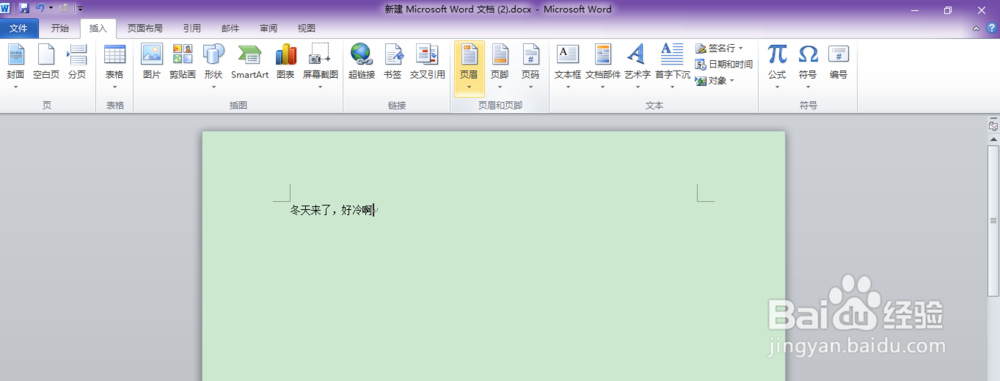This screenshot has height=381, width=1000.
Task: Insert a cross-reference (交叉引用)
Action: point(427,63)
